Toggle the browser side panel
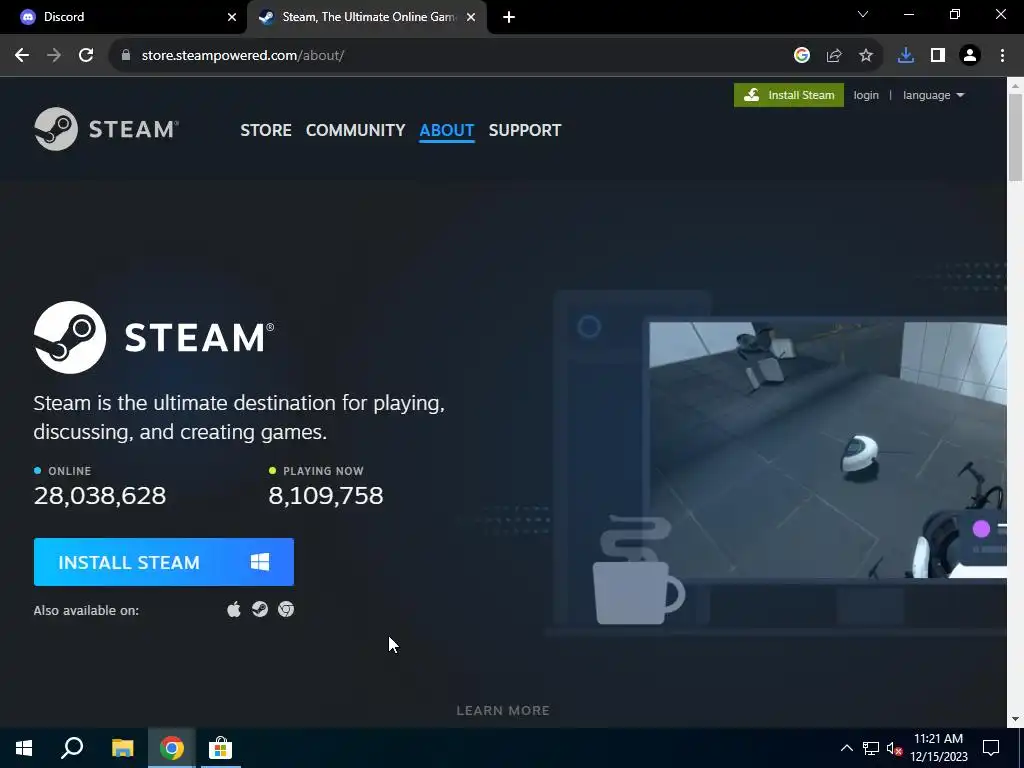This screenshot has height=768, width=1024. 938,56
